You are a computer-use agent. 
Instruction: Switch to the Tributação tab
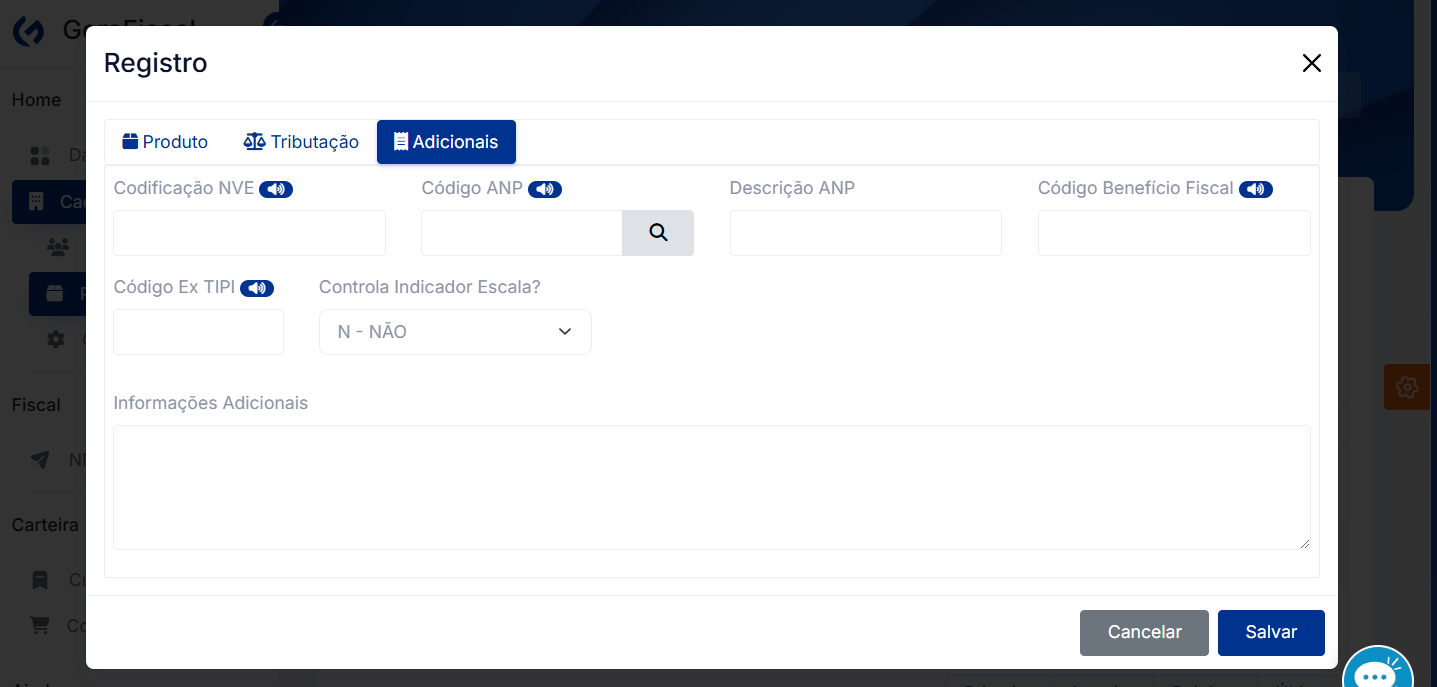click(x=301, y=142)
